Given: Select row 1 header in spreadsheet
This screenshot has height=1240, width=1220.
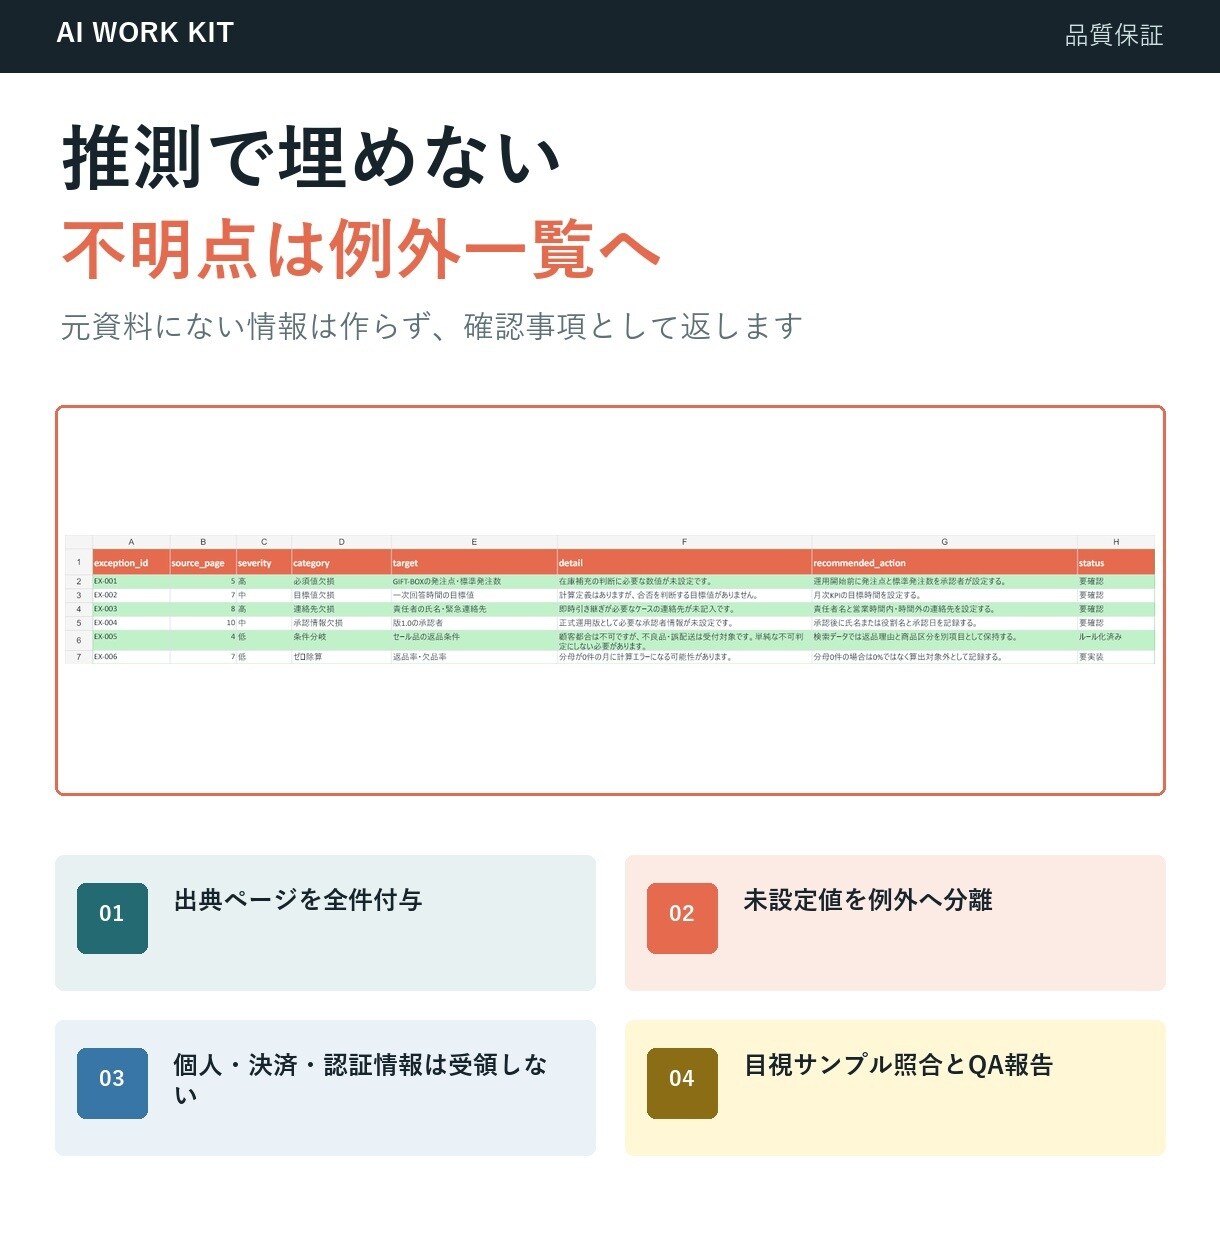Looking at the screenshot, I should 79,562.
